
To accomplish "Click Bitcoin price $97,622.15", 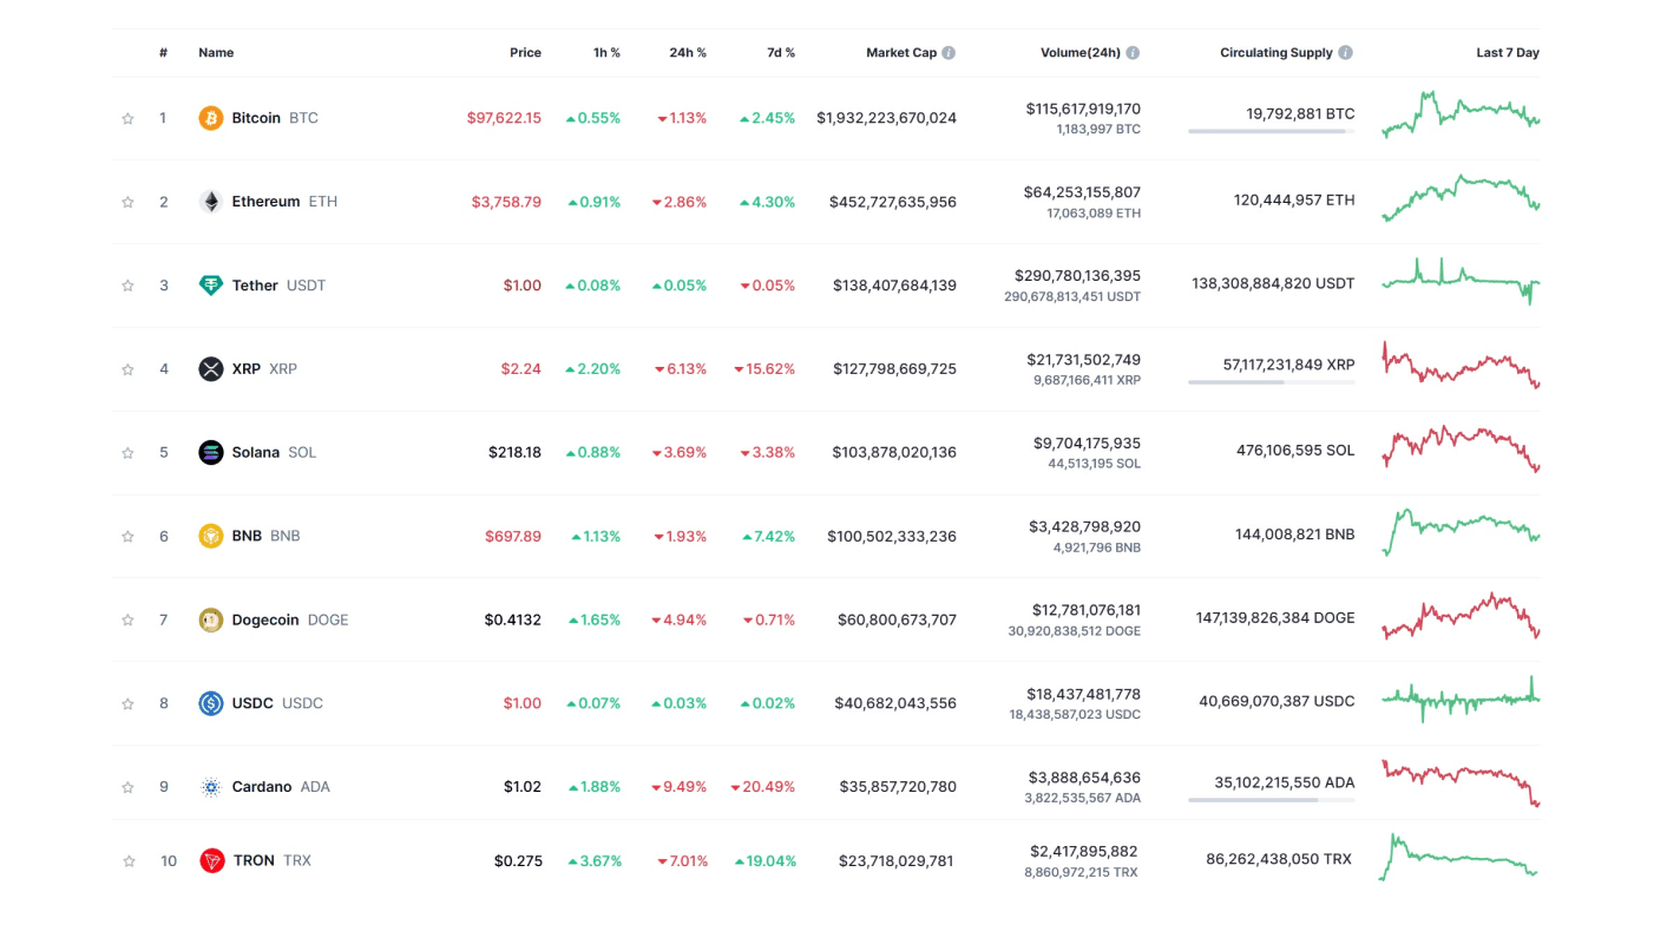I will pos(504,118).
